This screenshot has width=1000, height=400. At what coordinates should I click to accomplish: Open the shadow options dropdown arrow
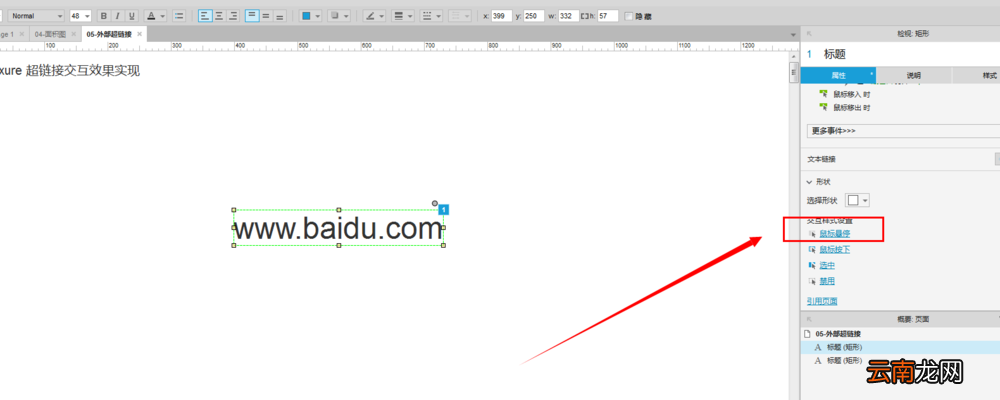point(346,16)
